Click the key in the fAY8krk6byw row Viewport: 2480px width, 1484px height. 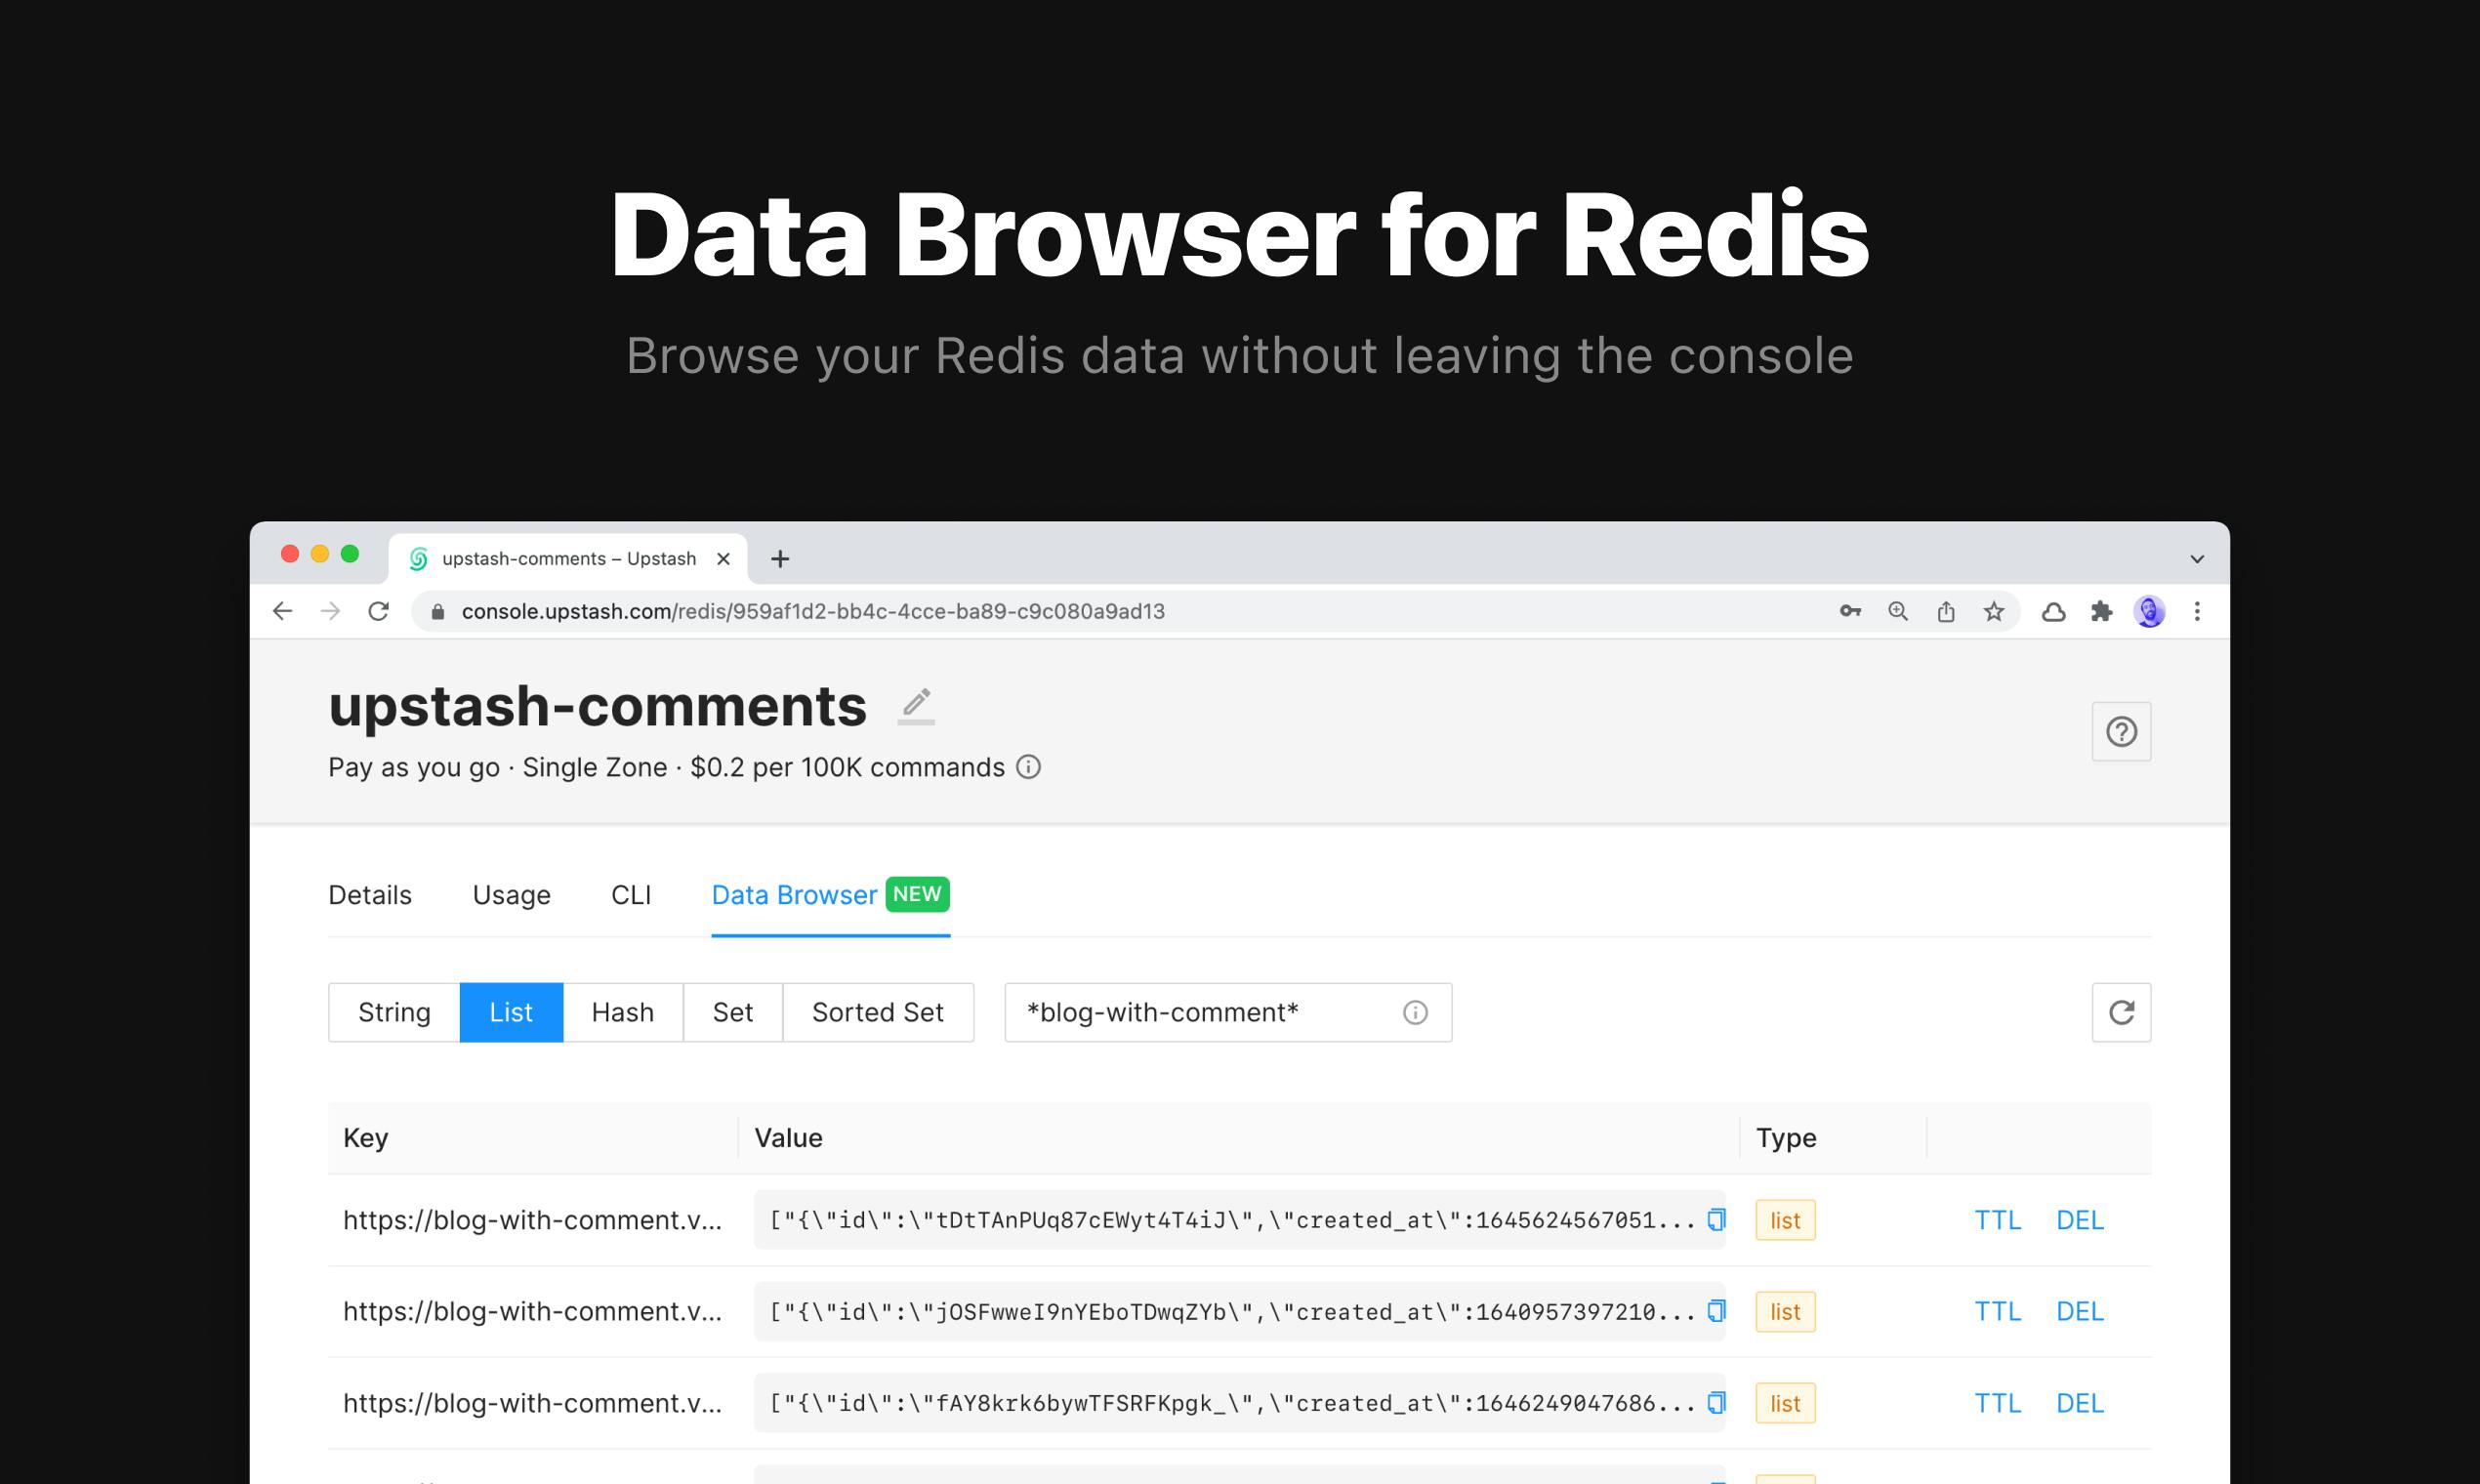[532, 1403]
